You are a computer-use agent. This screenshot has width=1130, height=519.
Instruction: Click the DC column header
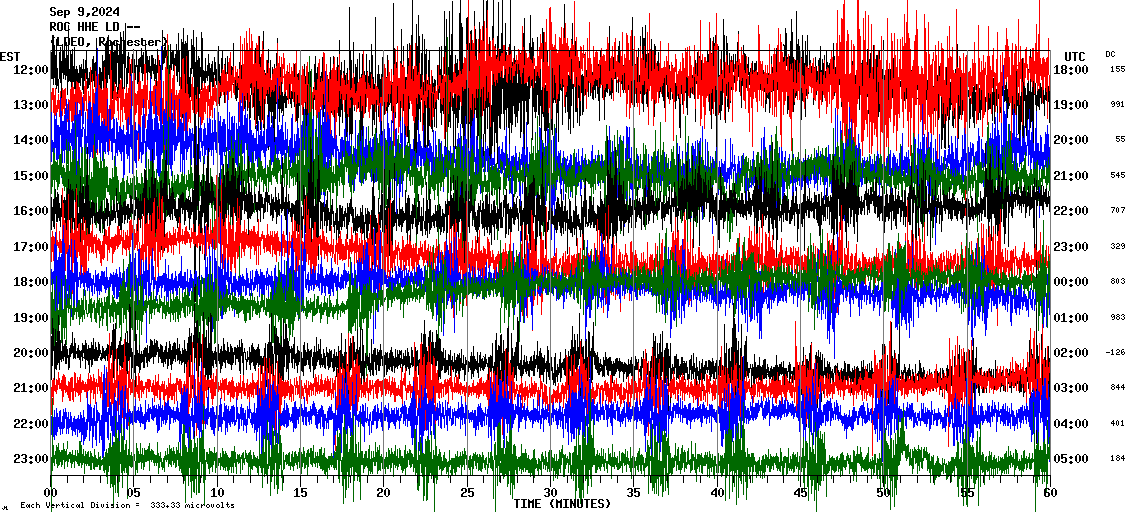coord(1110,54)
